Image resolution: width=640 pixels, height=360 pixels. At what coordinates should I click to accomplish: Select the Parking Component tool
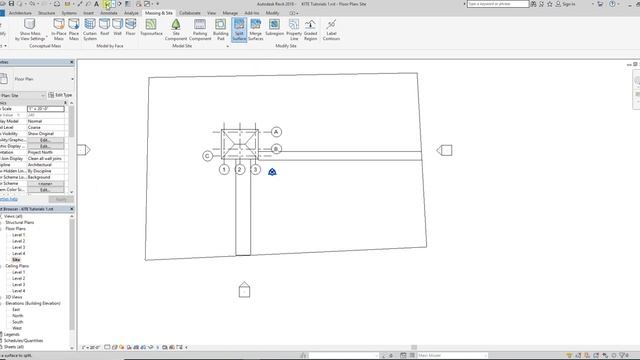pos(200,29)
